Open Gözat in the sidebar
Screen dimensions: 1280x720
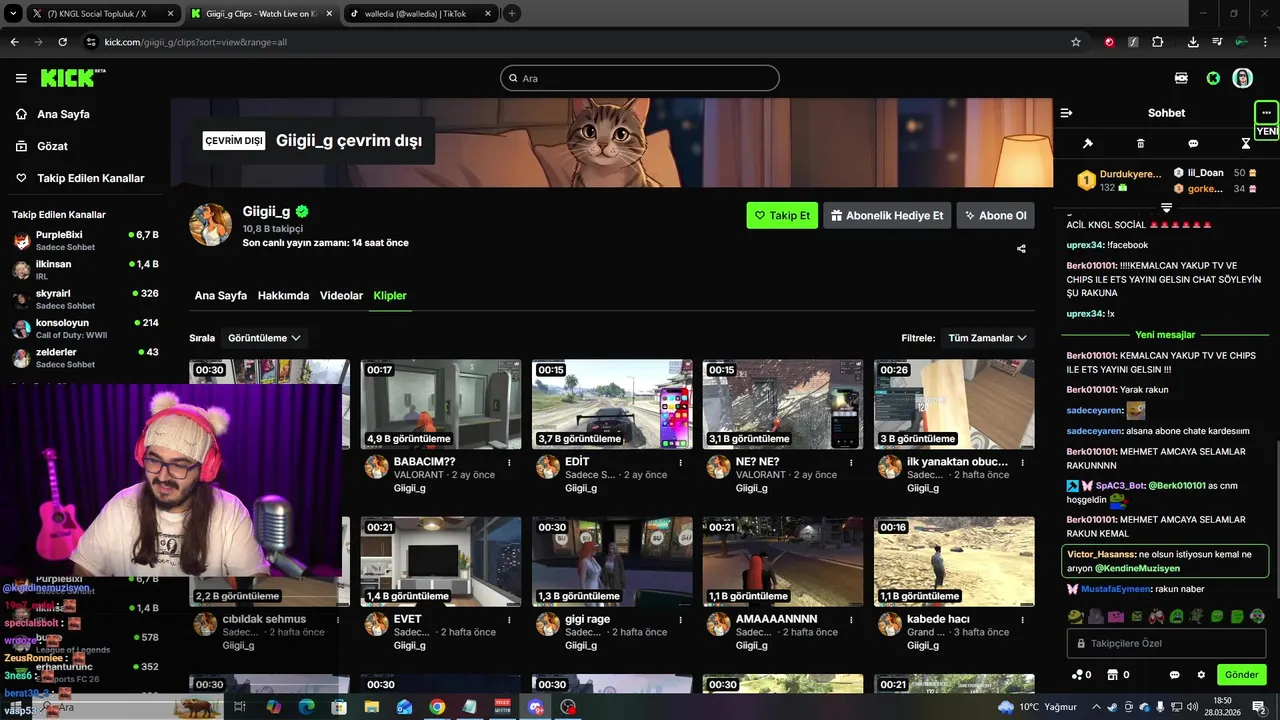[41, 146]
